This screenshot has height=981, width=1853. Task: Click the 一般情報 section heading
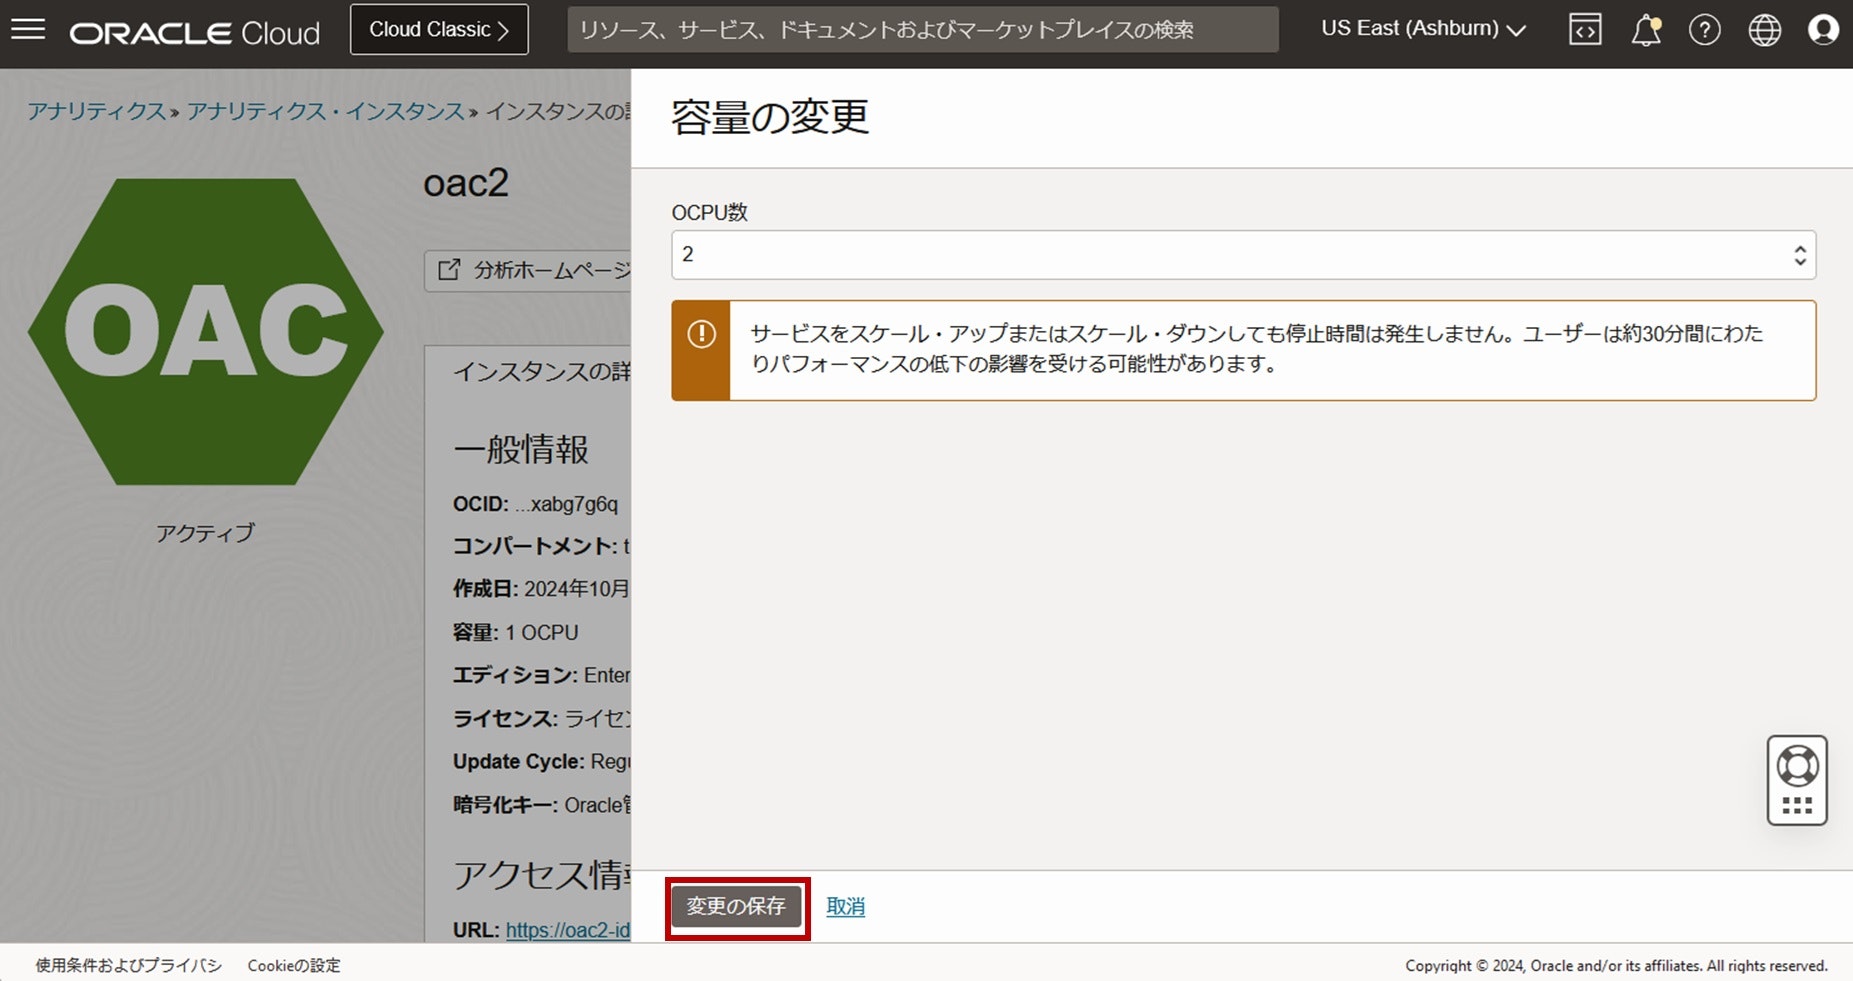(x=521, y=450)
